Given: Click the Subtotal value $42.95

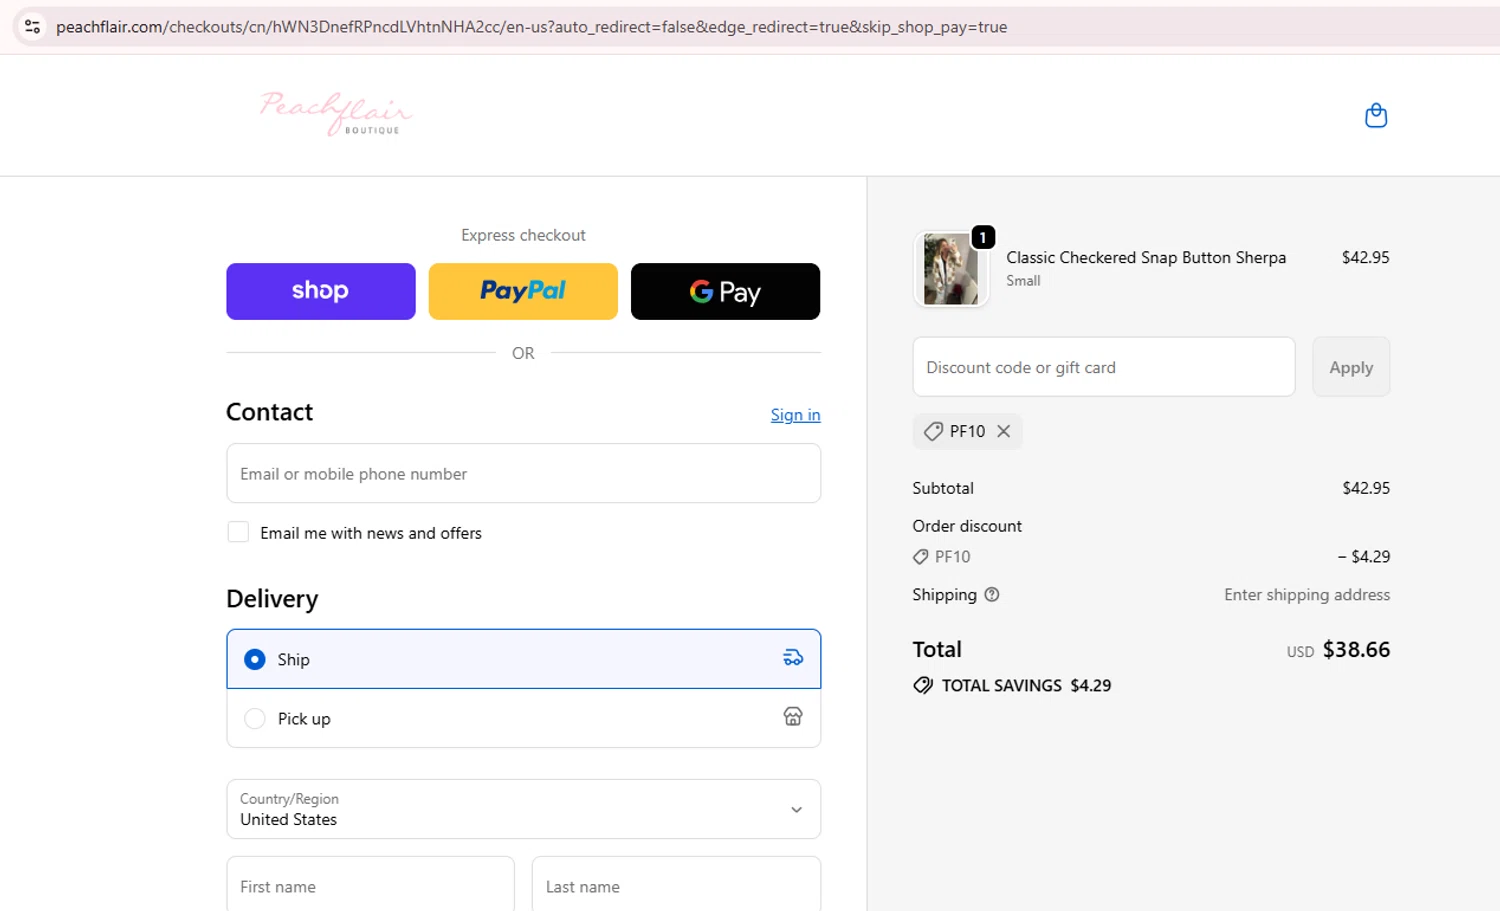Looking at the screenshot, I should pyautogui.click(x=1366, y=488).
